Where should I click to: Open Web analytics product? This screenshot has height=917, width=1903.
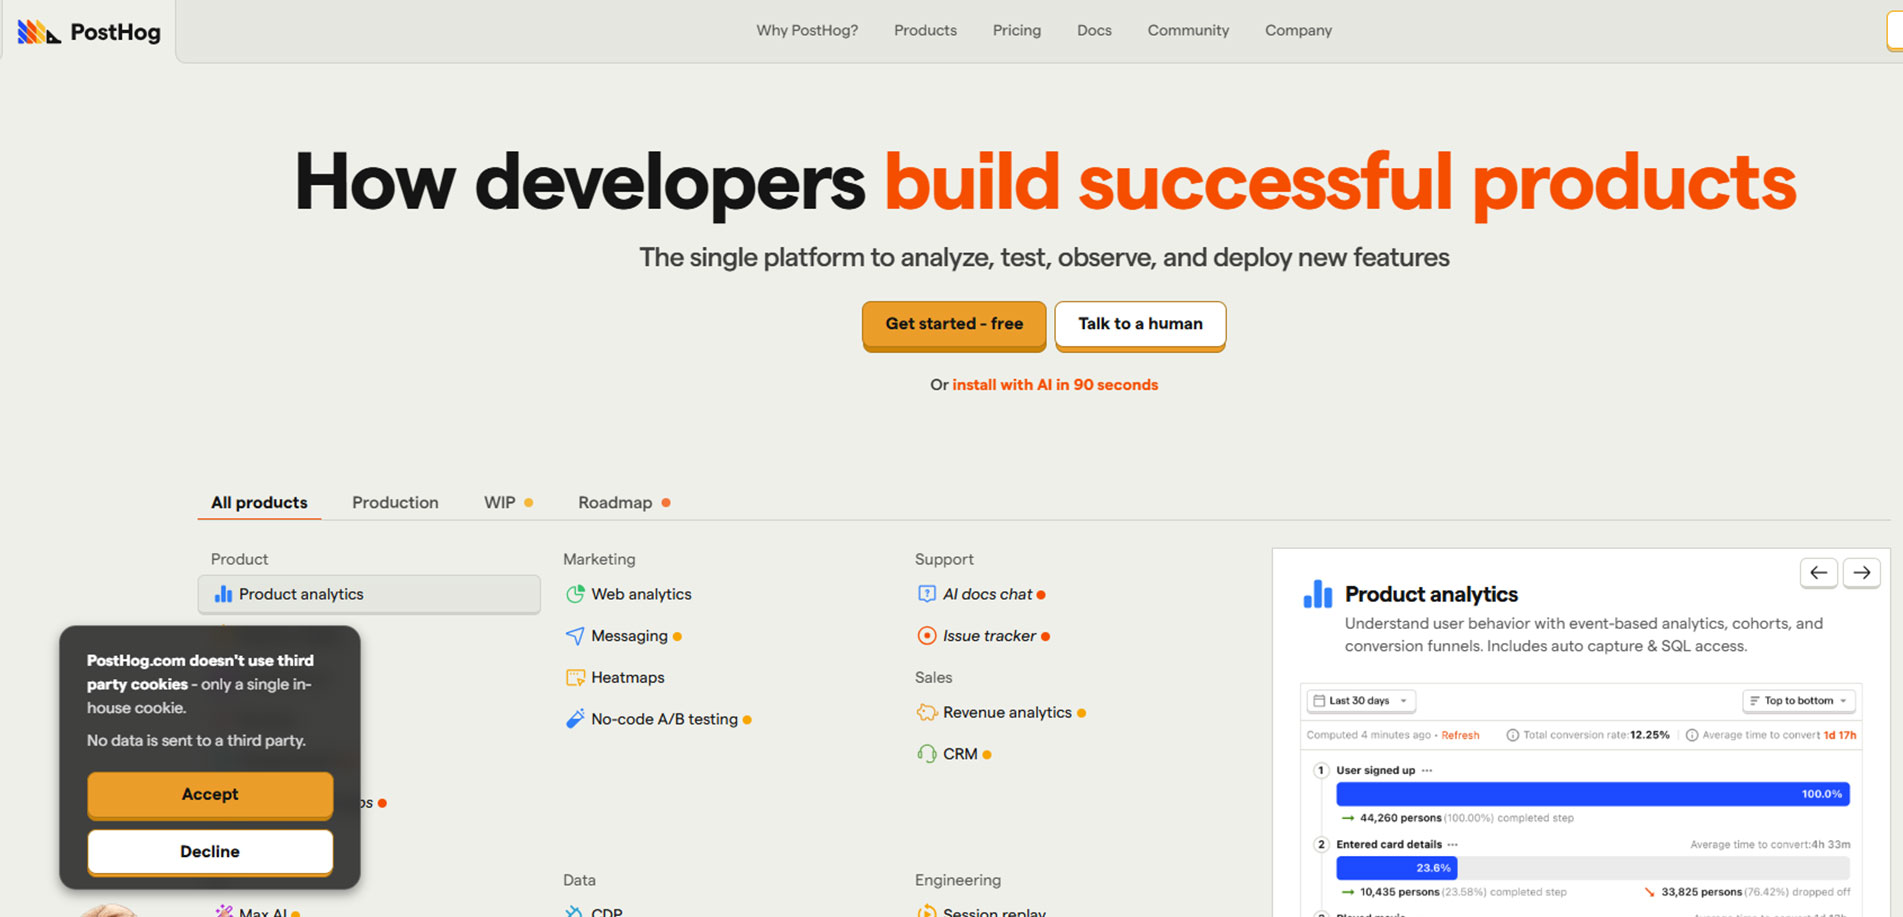click(x=641, y=594)
